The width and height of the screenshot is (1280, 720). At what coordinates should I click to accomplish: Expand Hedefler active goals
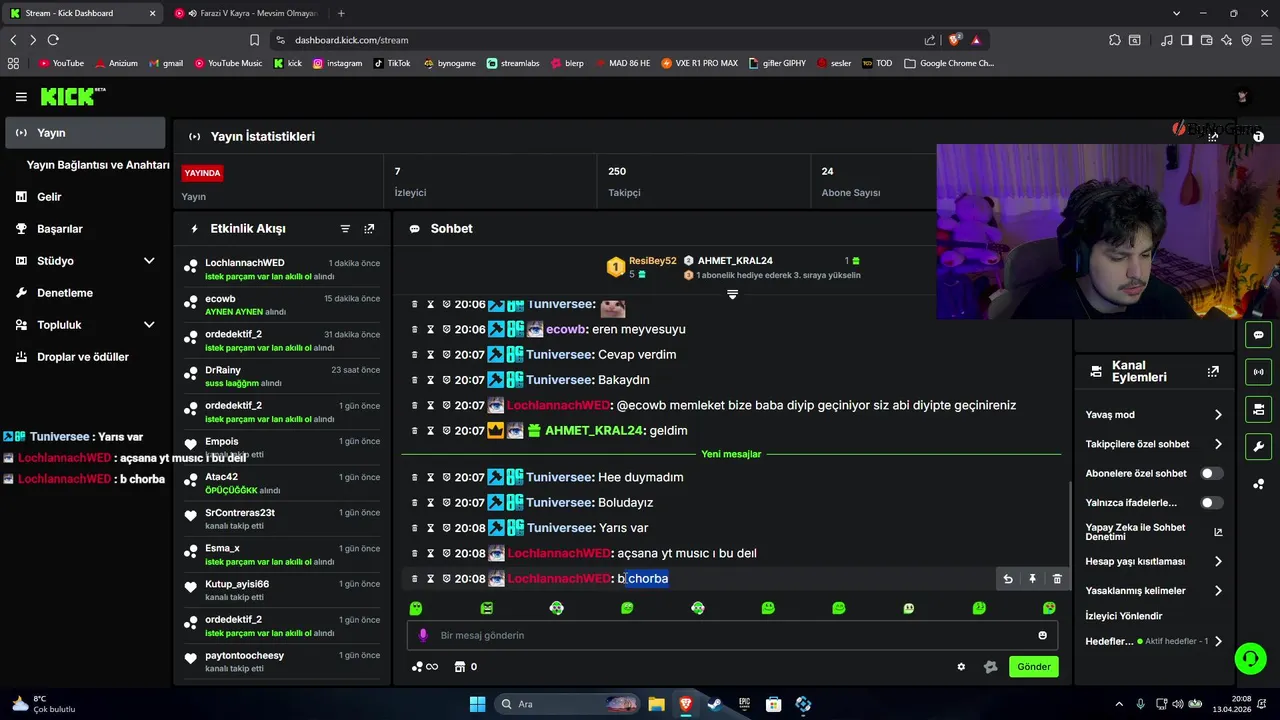point(1154,641)
